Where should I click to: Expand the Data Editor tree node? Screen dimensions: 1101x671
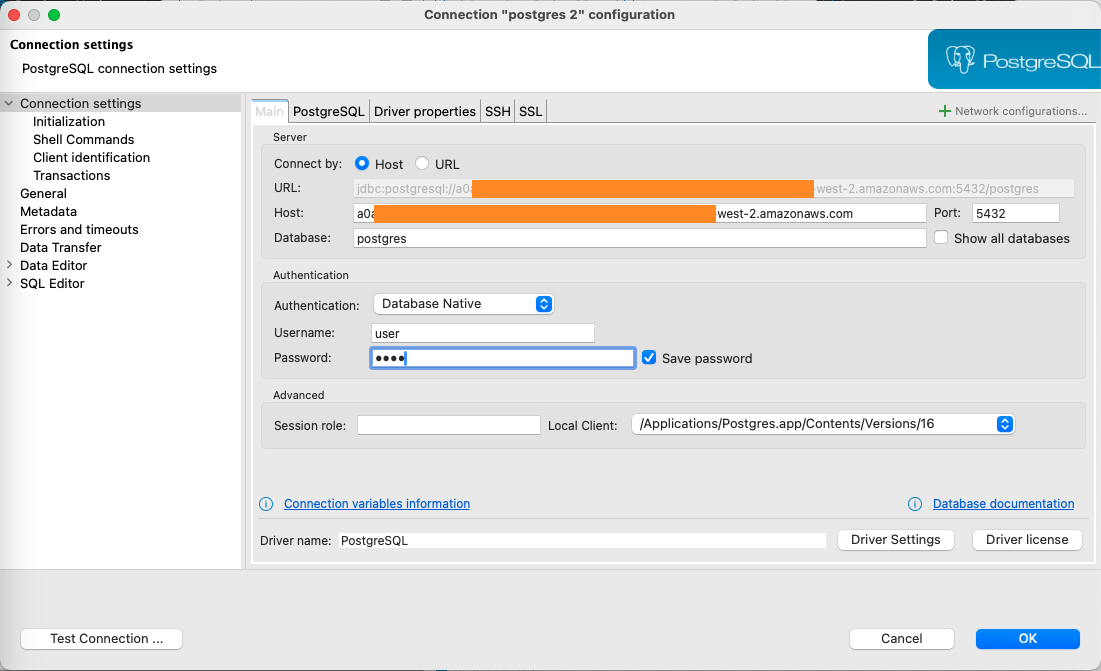coord(10,265)
